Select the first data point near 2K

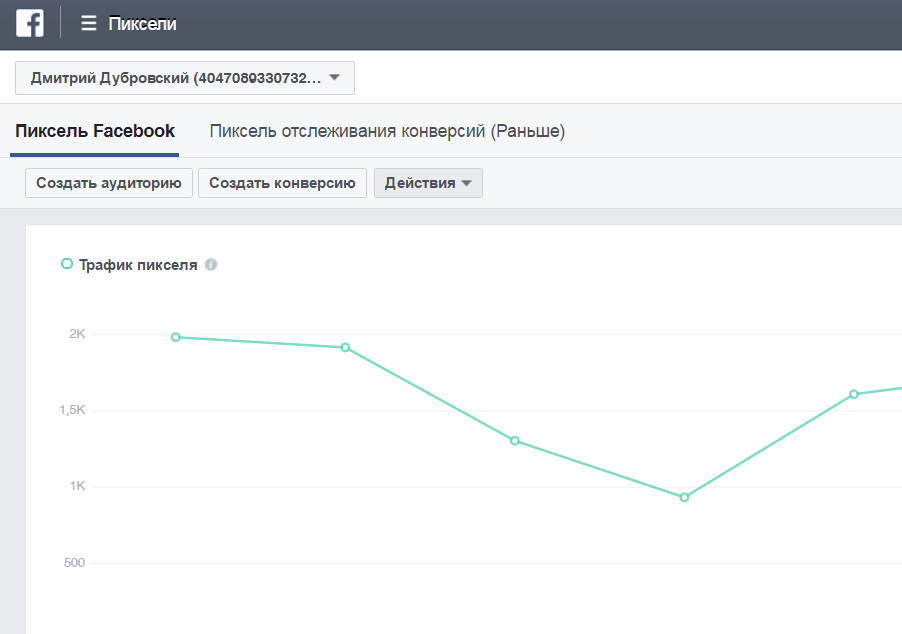pos(176,337)
